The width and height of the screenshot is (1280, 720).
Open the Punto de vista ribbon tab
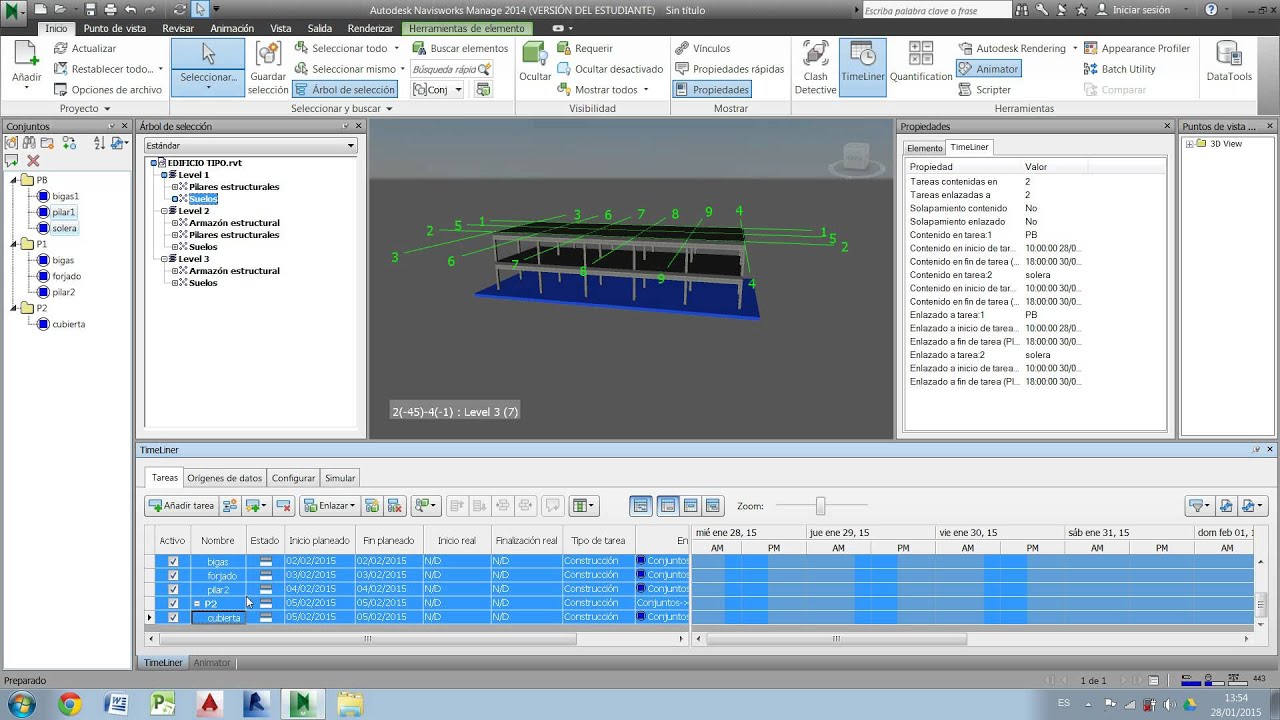[x=115, y=28]
